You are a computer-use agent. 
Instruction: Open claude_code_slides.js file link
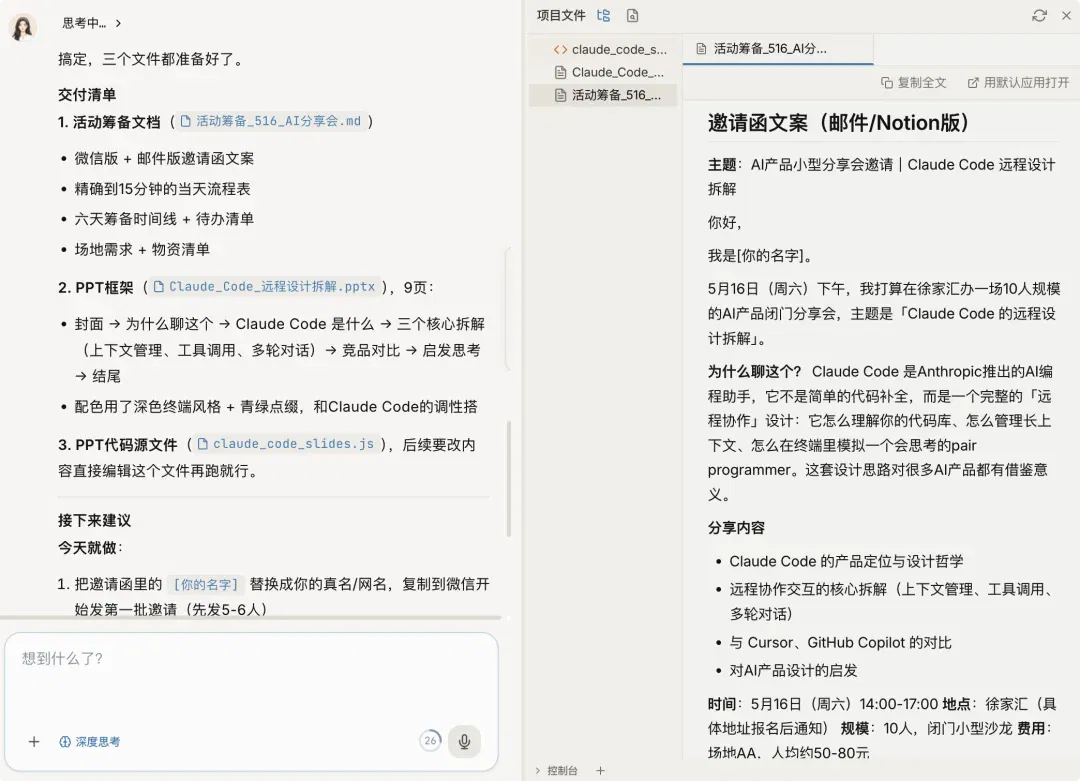tap(286, 444)
